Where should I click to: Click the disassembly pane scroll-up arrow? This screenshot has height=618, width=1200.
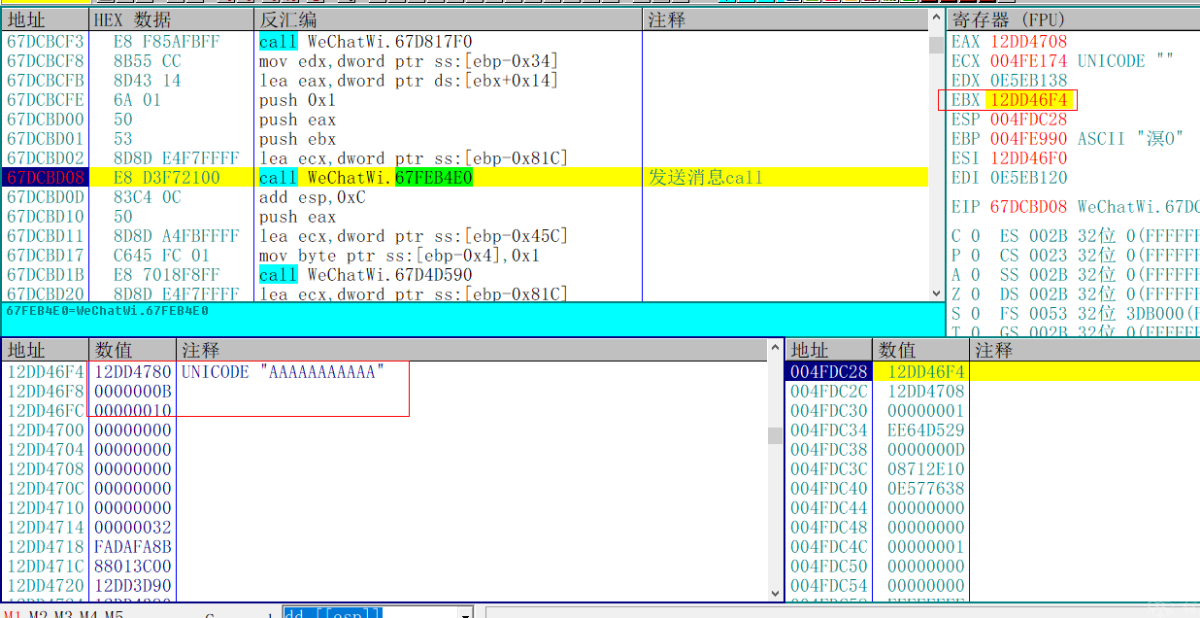pyautogui.click(x=937, y=20)
